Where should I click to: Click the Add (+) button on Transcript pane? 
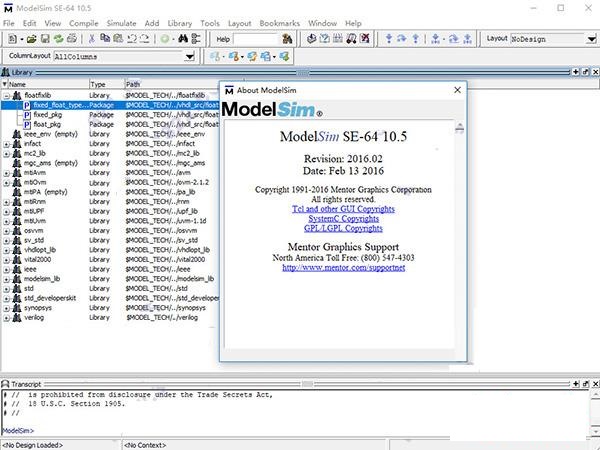tap(576, 384)
